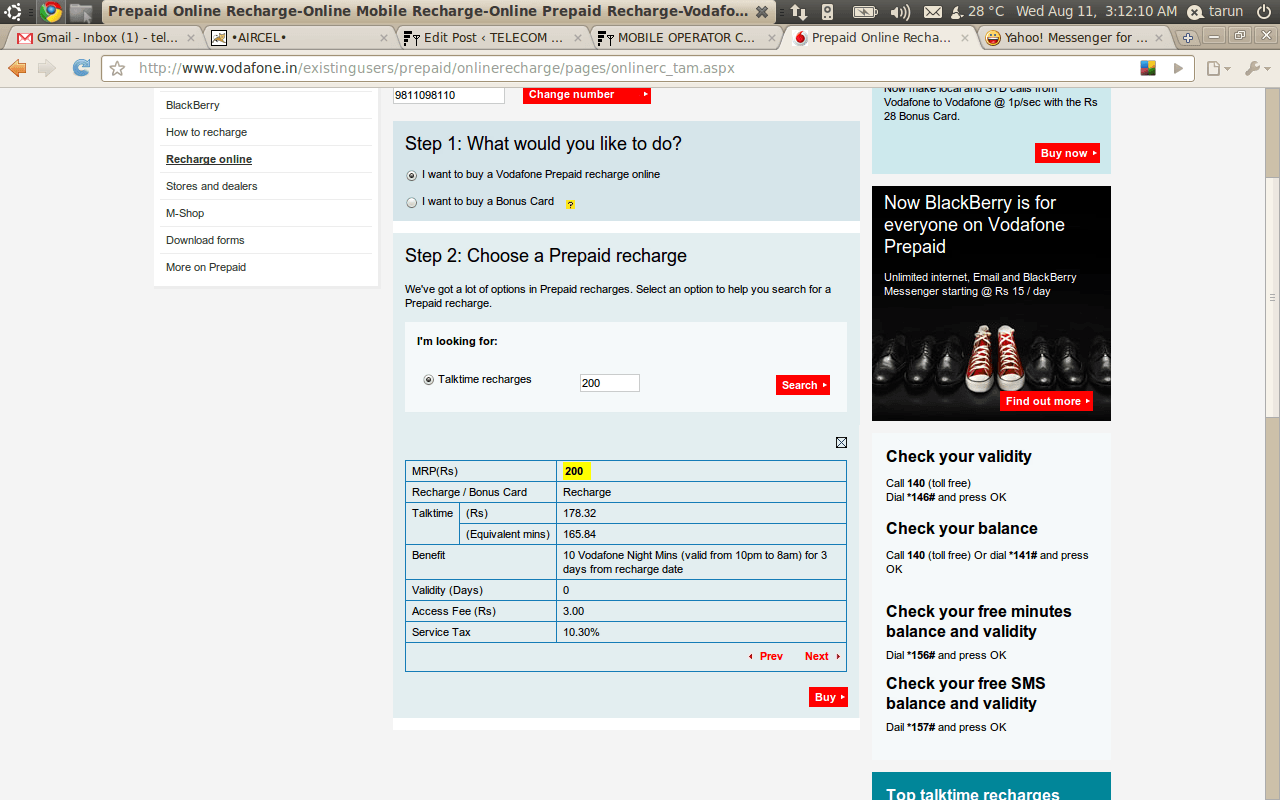Open the Download forms link

pos(205,240)
